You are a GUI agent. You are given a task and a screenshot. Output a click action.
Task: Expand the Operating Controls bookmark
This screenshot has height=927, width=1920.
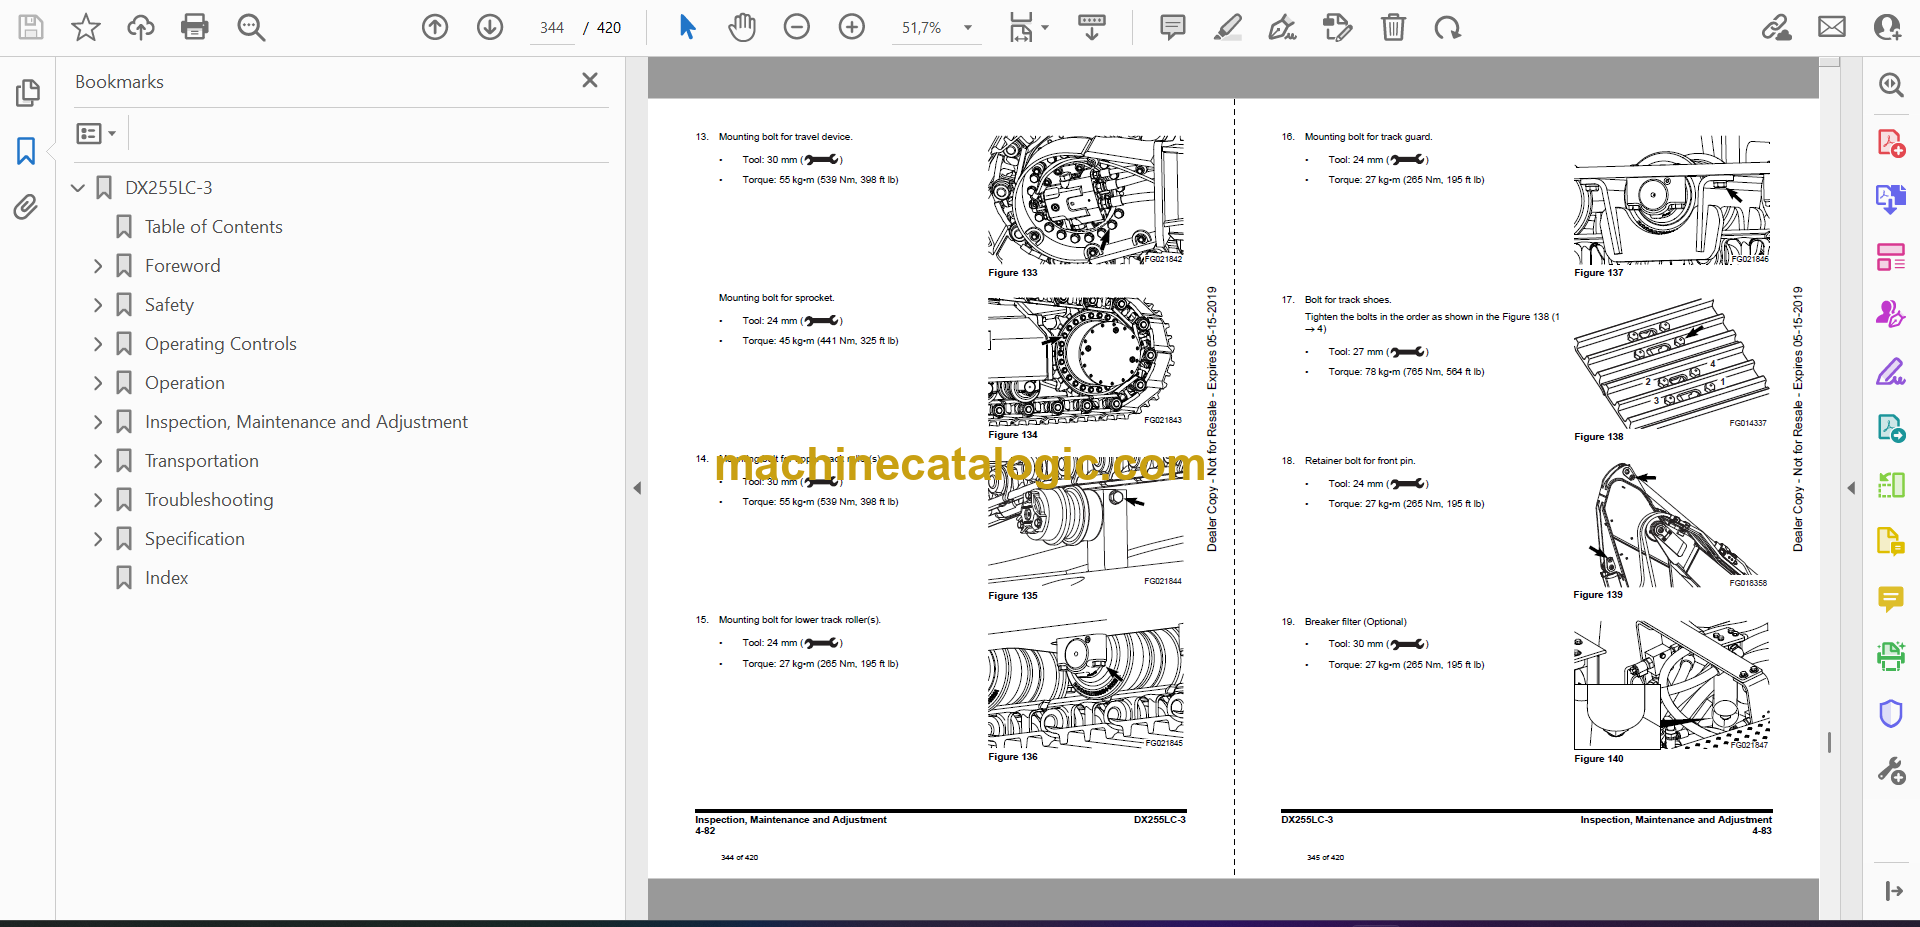[x=98, y=344]
